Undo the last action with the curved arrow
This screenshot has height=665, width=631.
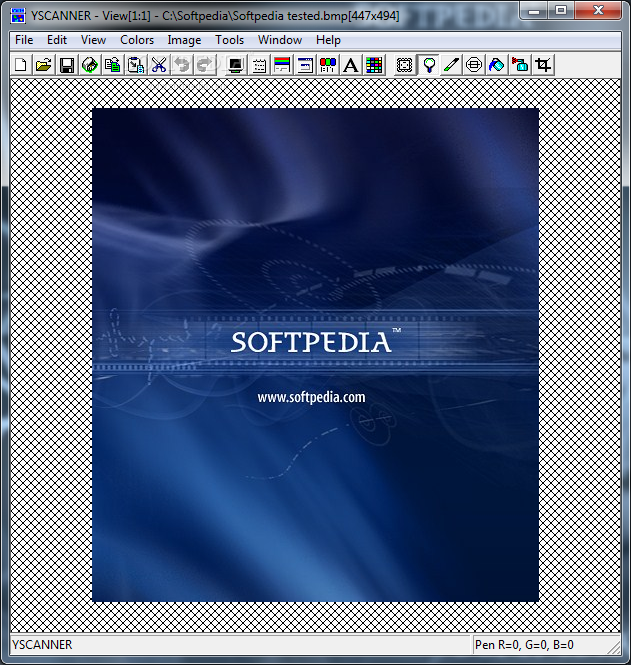coord(181,65)
